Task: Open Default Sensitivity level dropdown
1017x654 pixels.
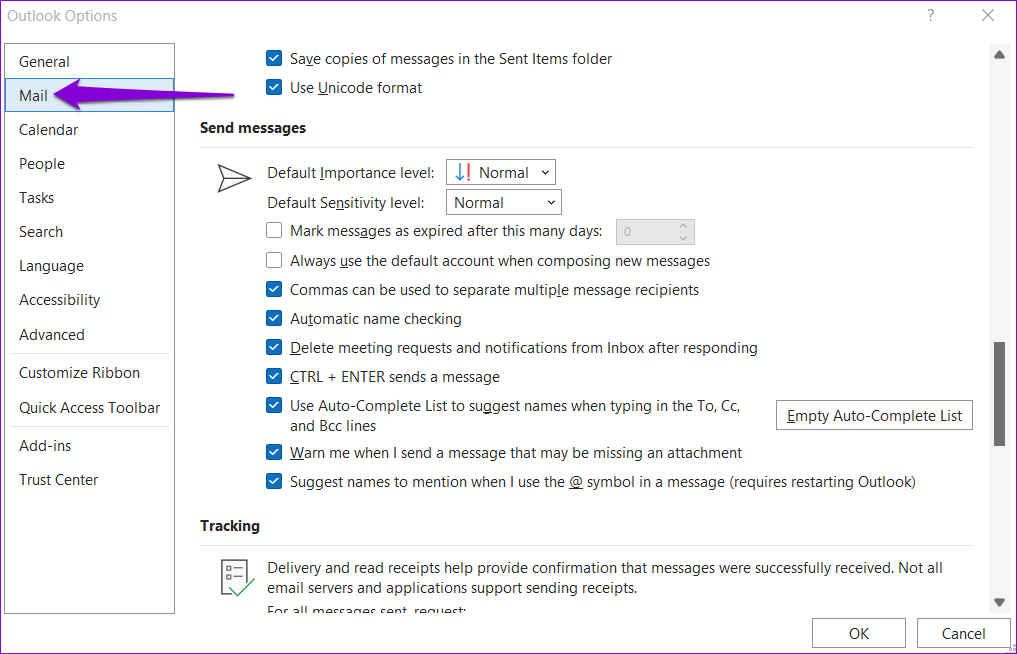Action: coord(504,202)
